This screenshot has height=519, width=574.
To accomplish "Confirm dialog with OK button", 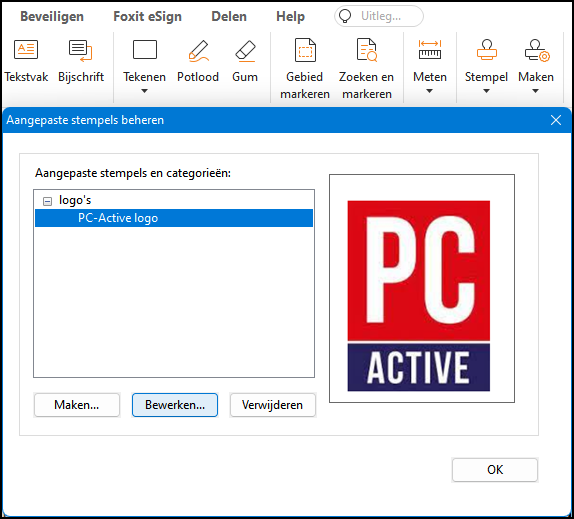I will (495, 470).
